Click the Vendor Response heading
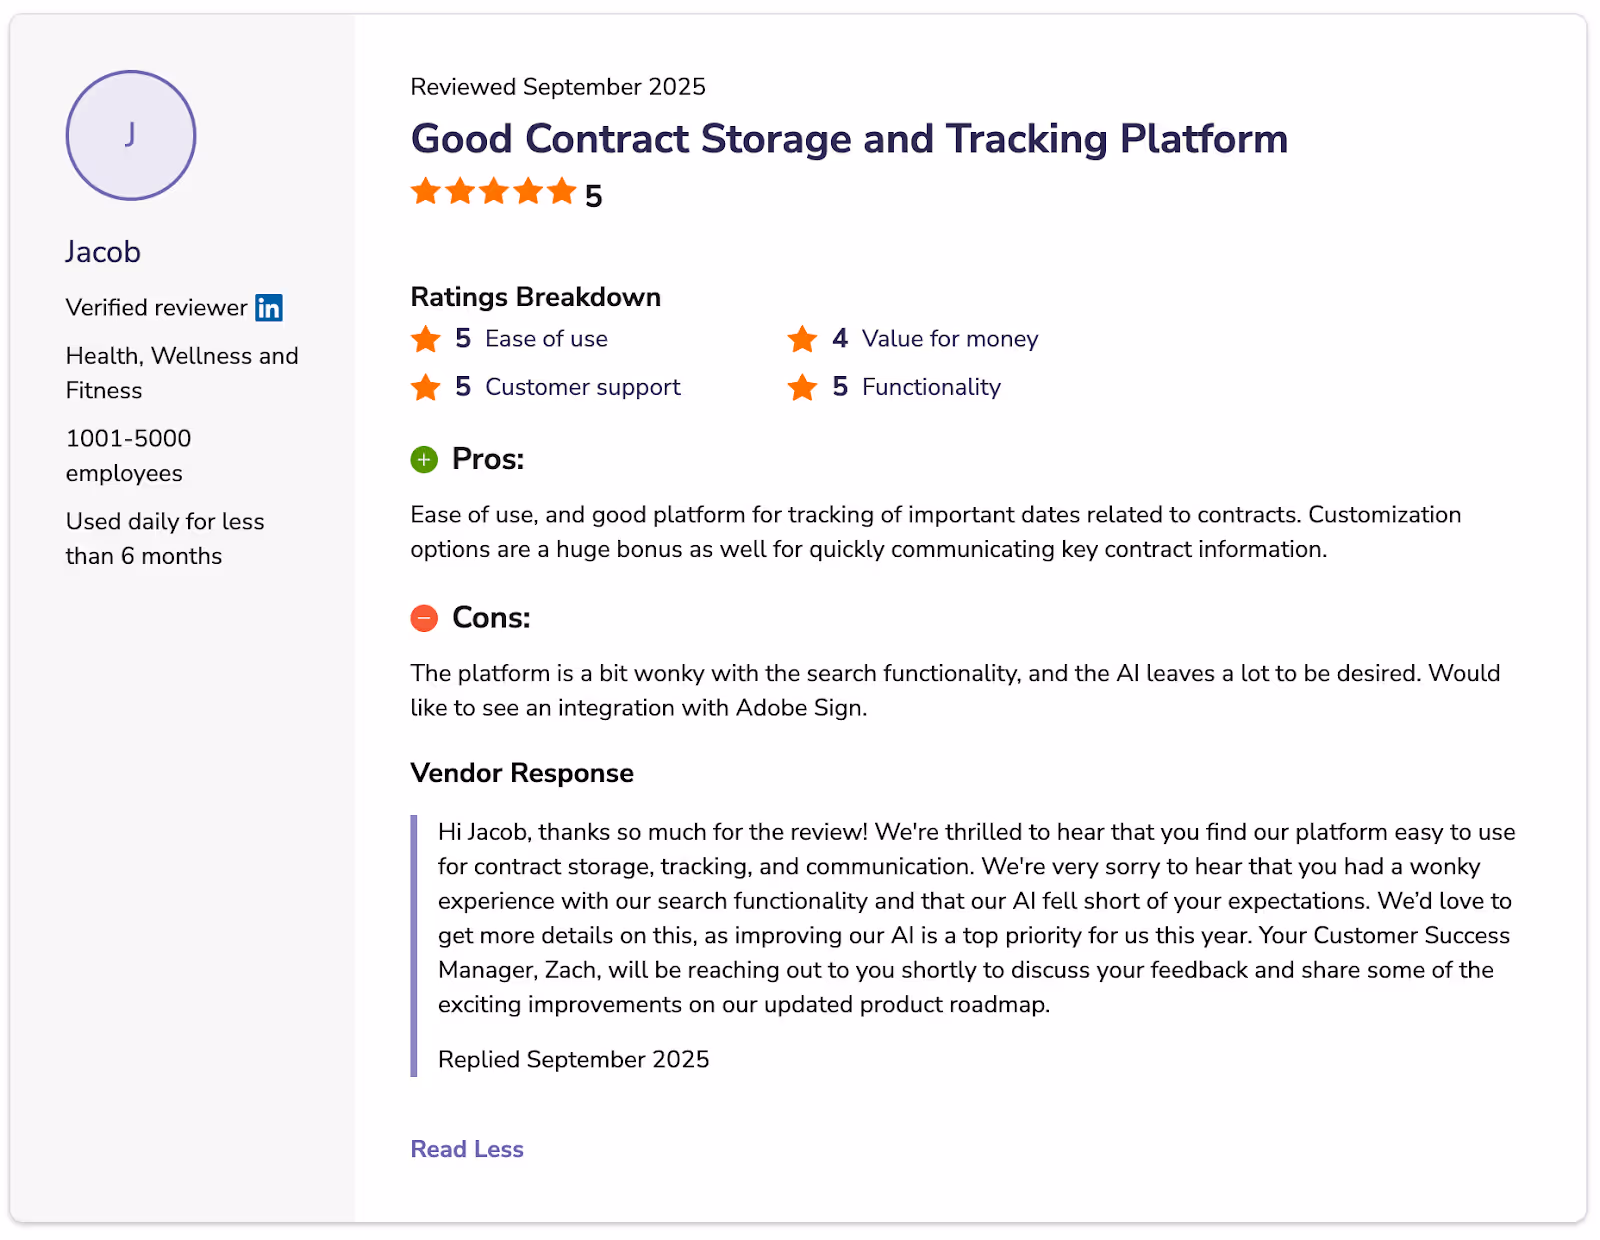This screenshot has height=1240, width=1600. (520, 773)
